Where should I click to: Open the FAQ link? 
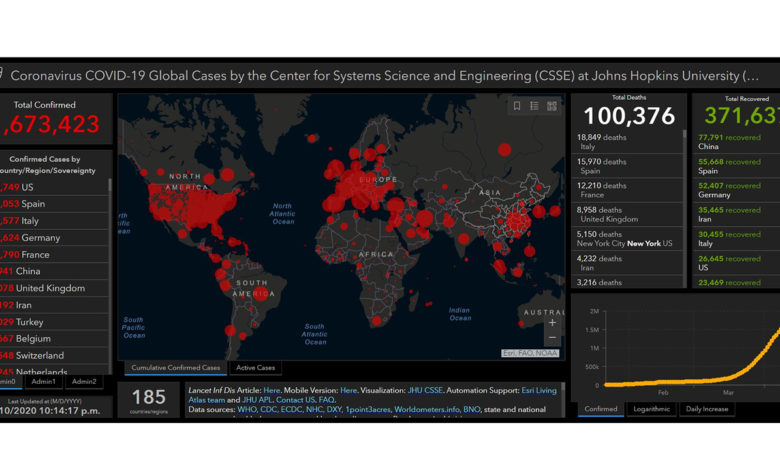click(x=326, y=400)
